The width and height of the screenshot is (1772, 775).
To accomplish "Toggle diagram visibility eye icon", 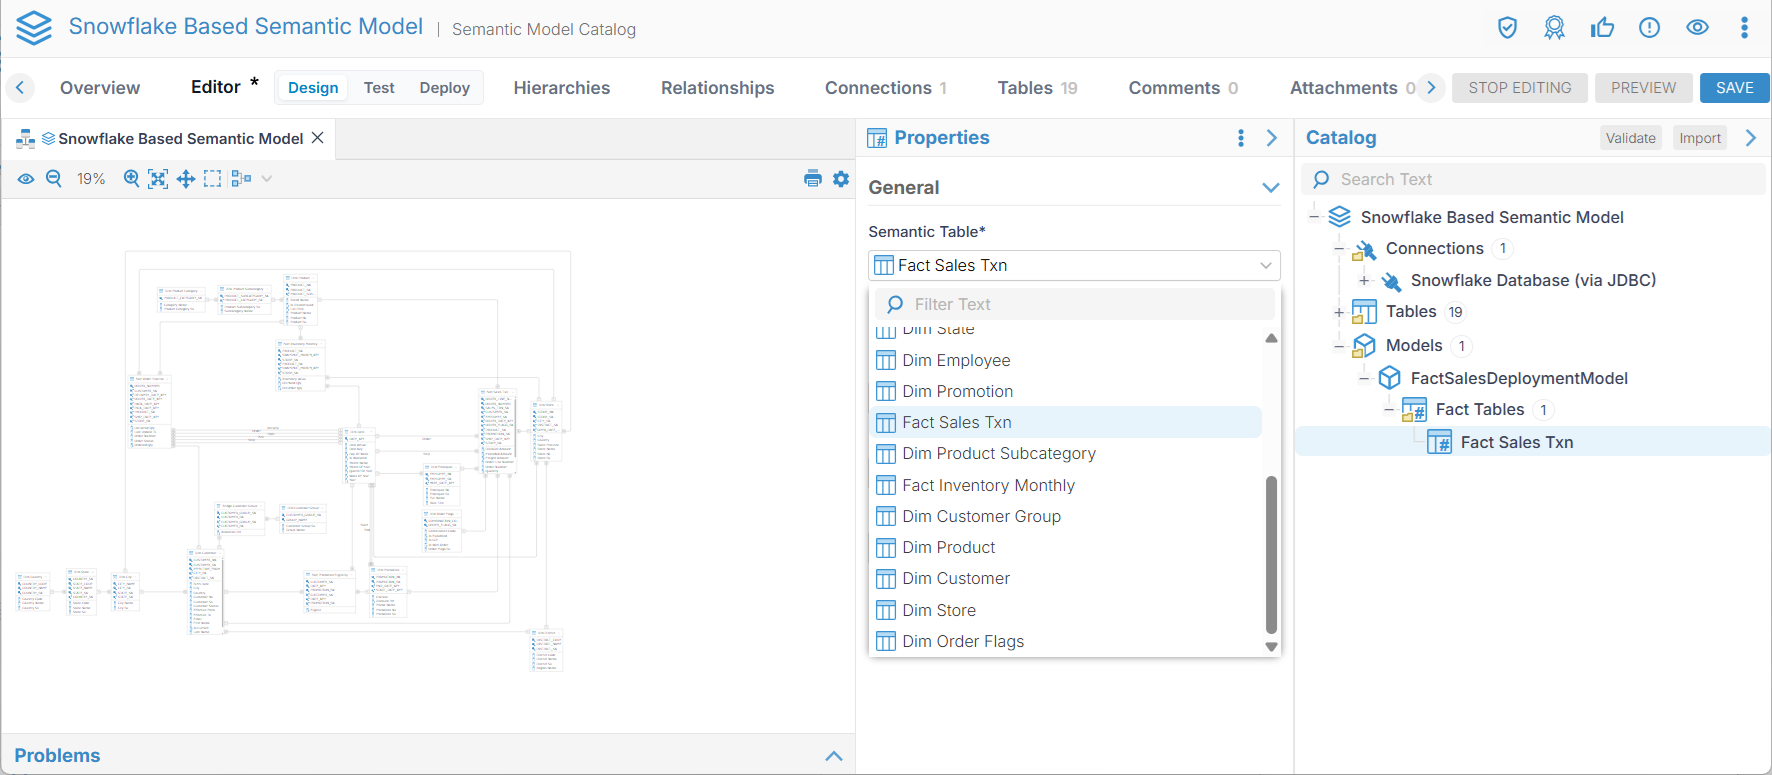I will tap(26, 179).
